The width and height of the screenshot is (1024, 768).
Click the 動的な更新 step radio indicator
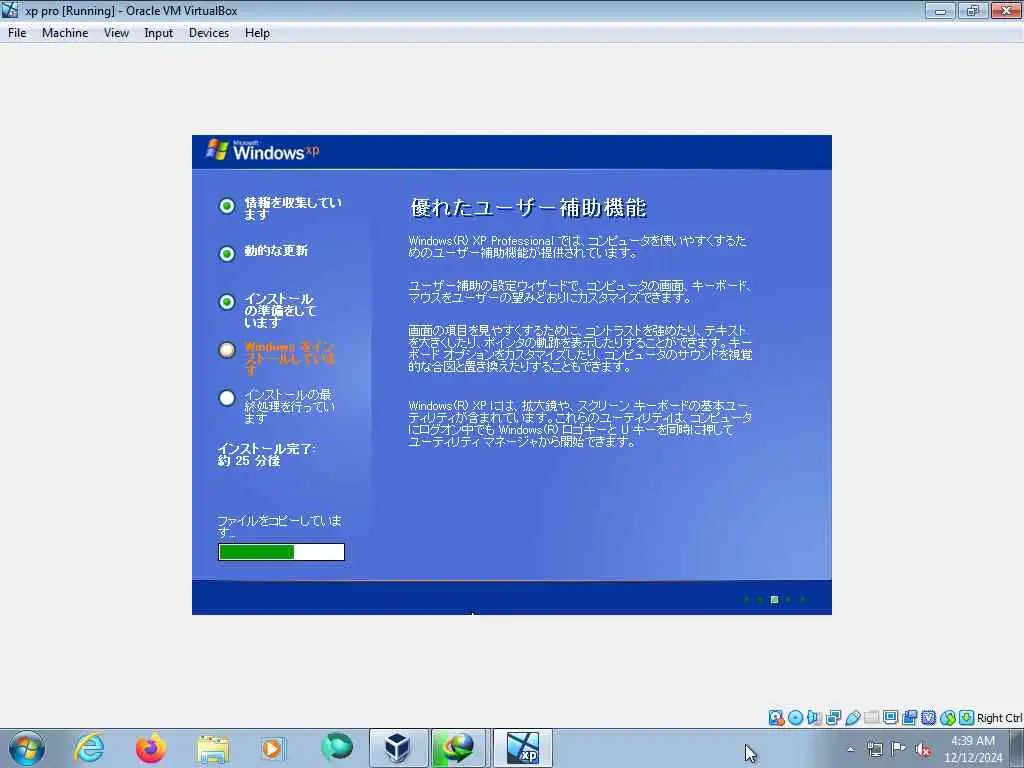[227, 253]
